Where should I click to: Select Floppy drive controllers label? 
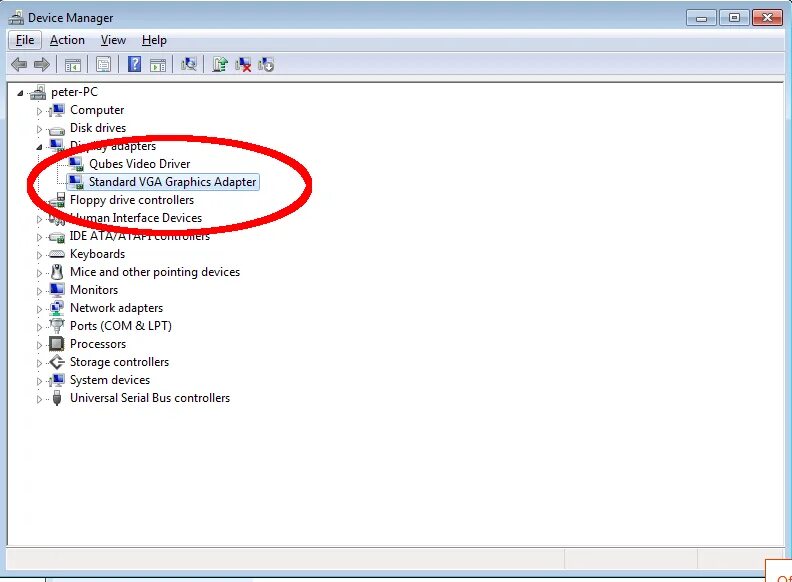pyautogui.click(x=132, y=200)
